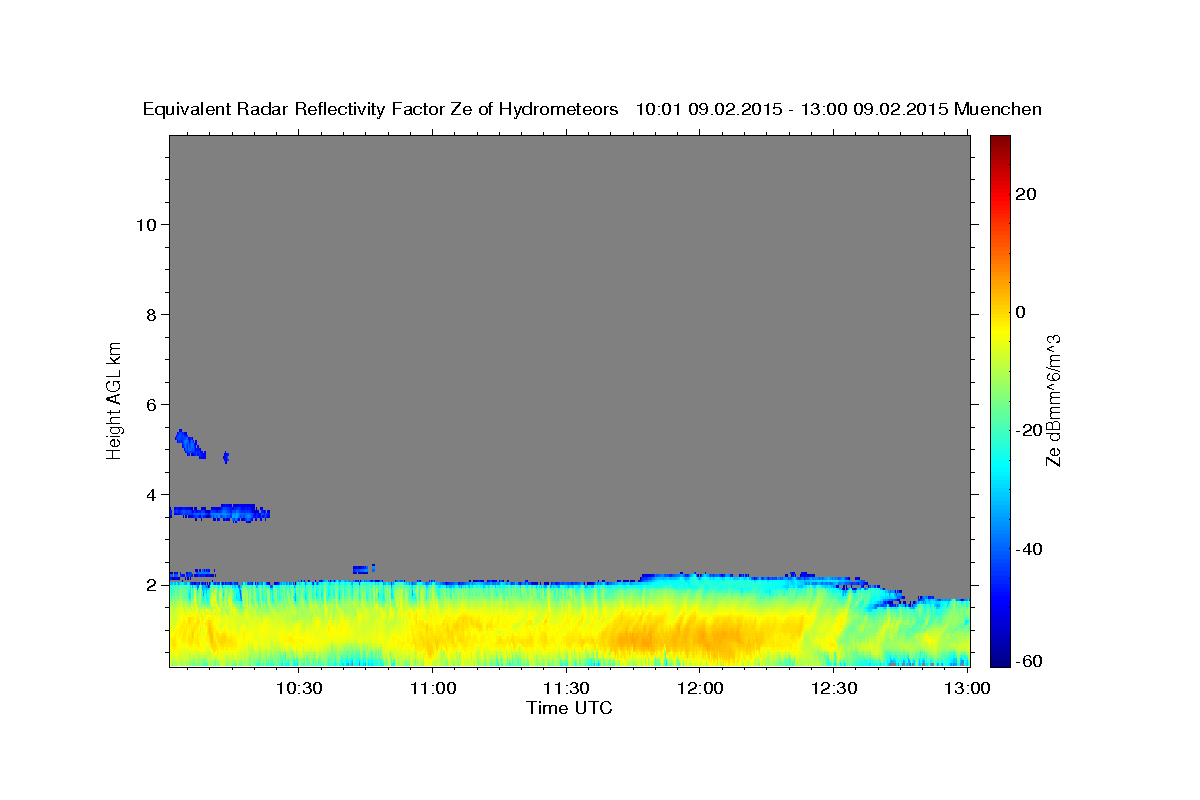Click the 12:00 time tick label

click(x=700, y=688)
